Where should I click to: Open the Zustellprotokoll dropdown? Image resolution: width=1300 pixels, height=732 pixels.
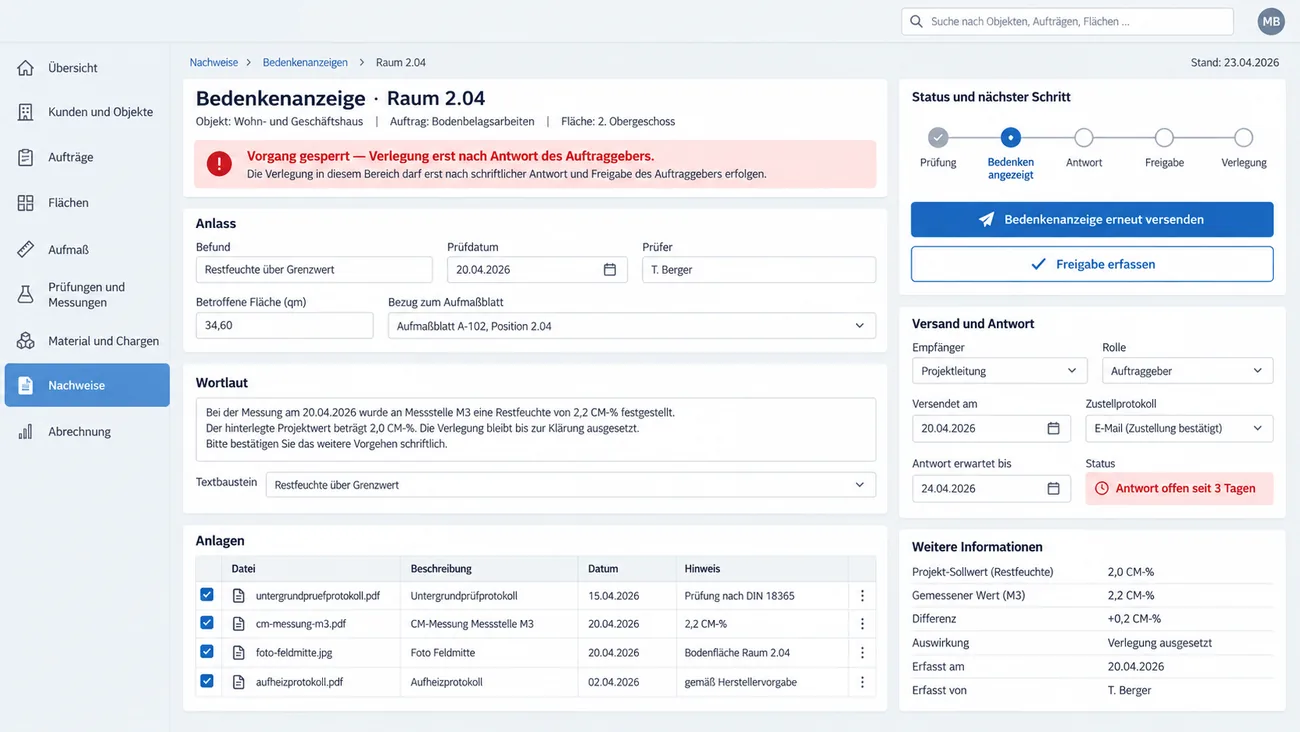point(1179,428)
